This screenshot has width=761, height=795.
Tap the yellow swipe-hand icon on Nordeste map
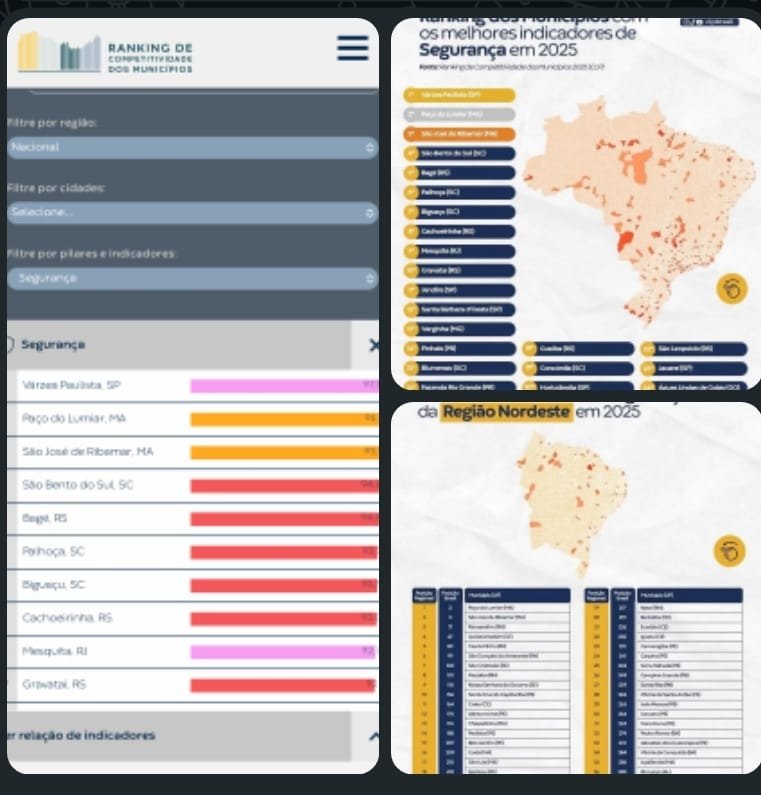tap(729, 551)
